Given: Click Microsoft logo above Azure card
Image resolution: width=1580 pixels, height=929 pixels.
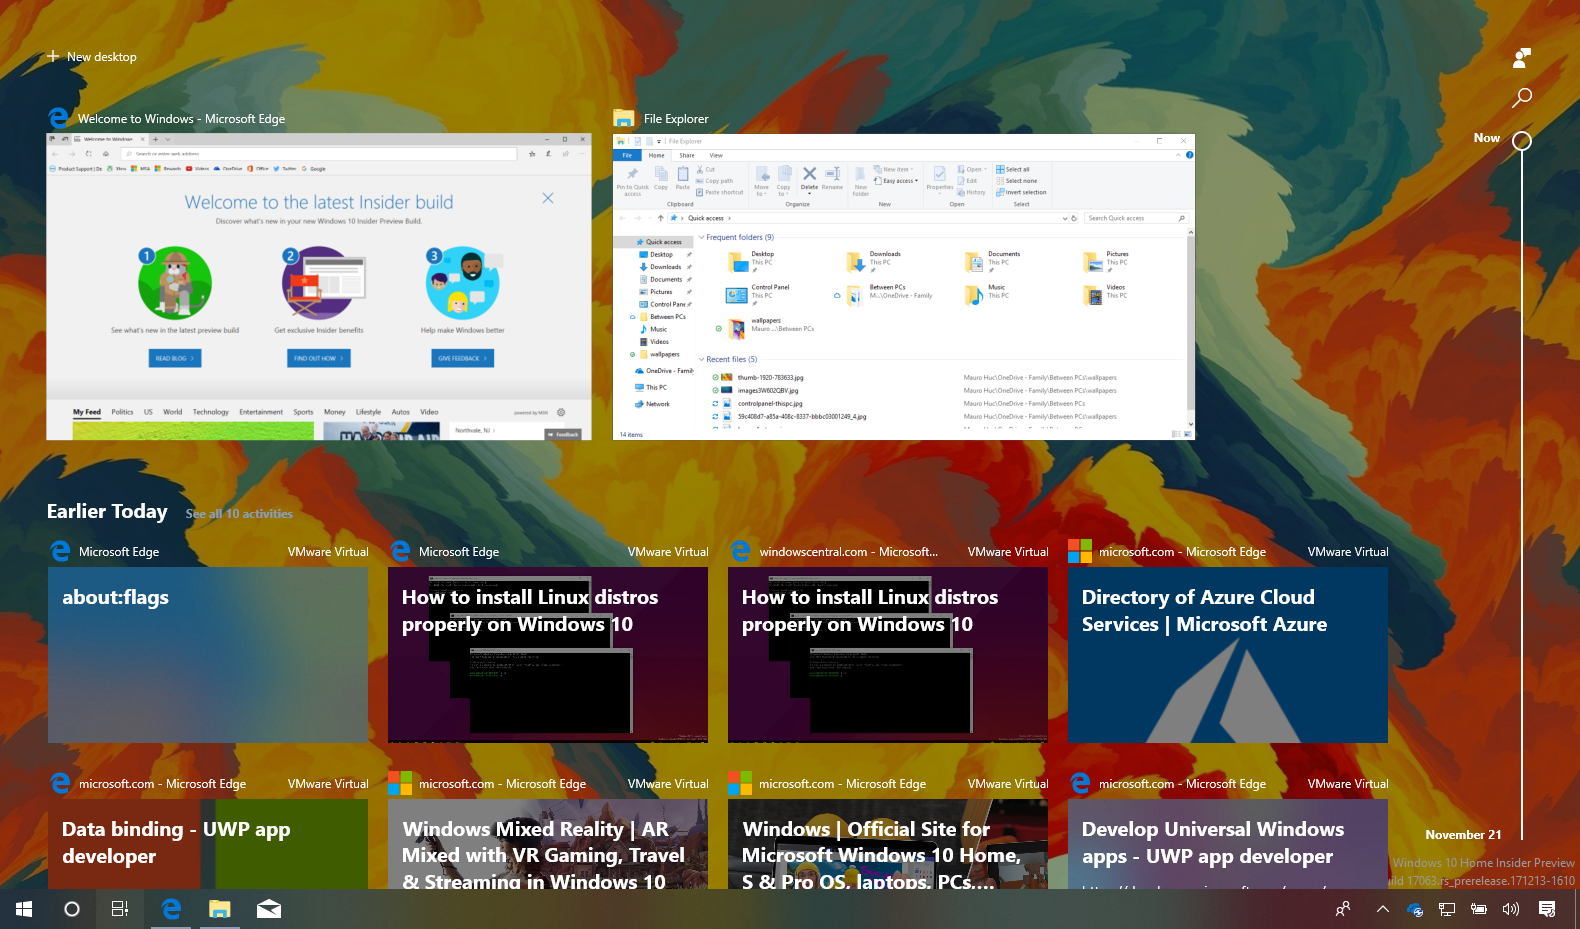Looking at the screenshot, I should coord(1080,551).
